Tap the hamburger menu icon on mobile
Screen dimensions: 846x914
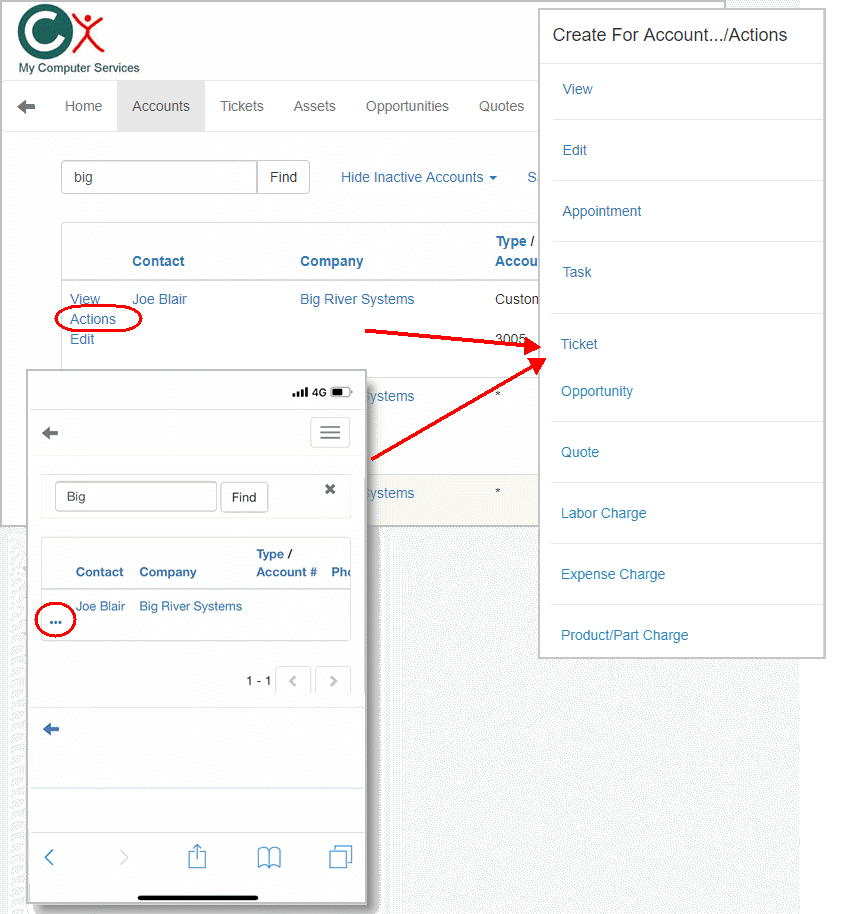[x=330, y=432]
